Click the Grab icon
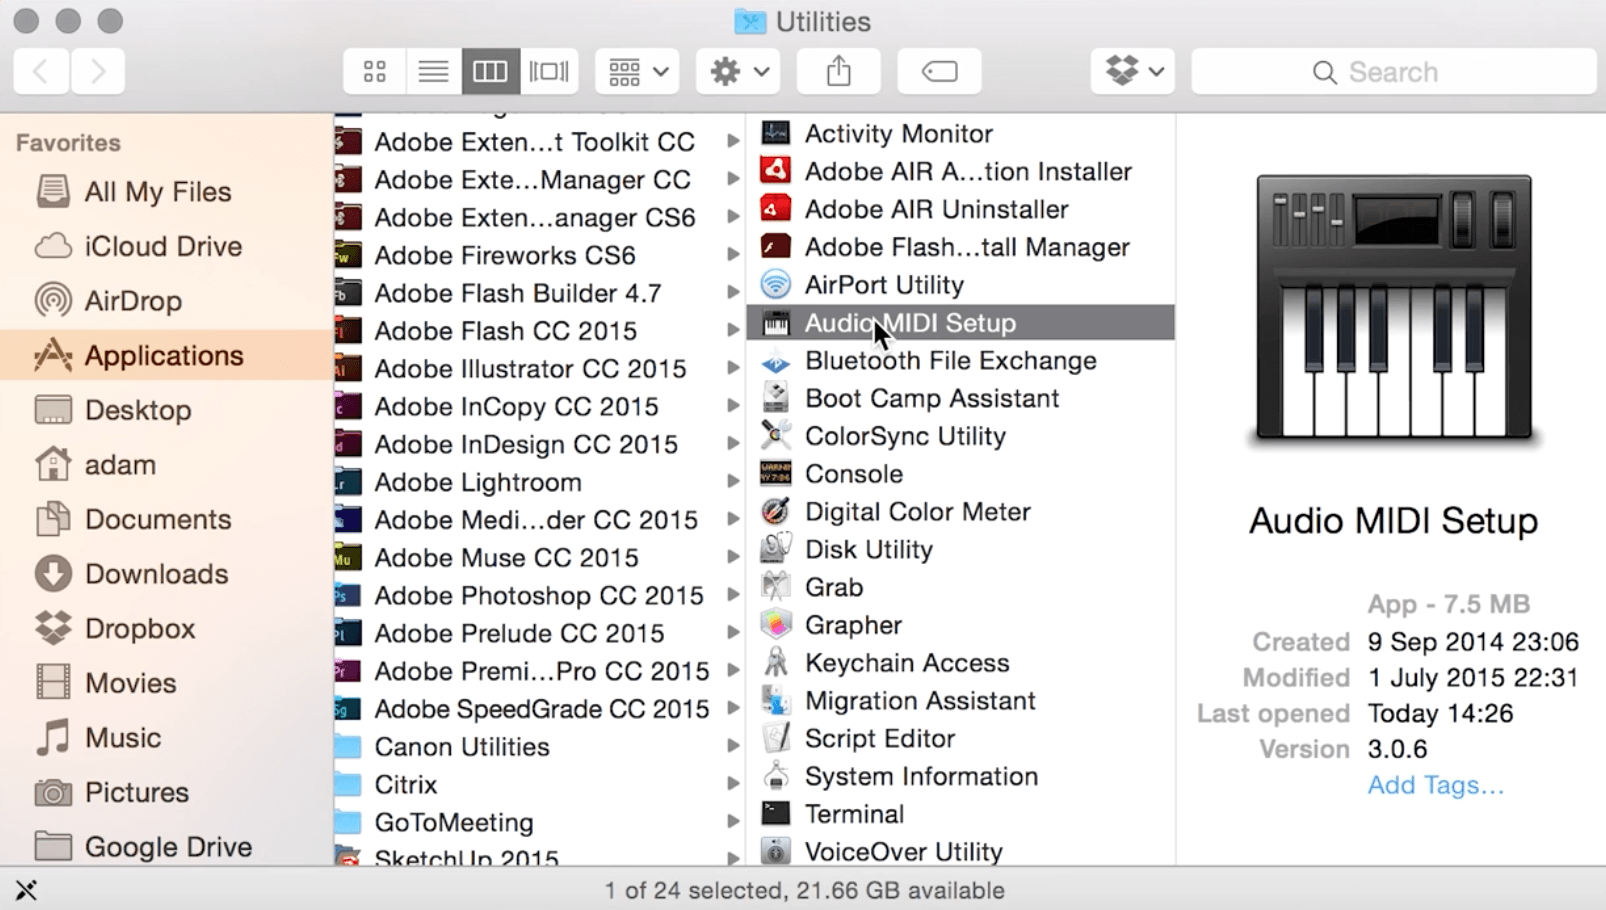The width and height of the screenshot is (1606, 910). click(x=775, y=587)
